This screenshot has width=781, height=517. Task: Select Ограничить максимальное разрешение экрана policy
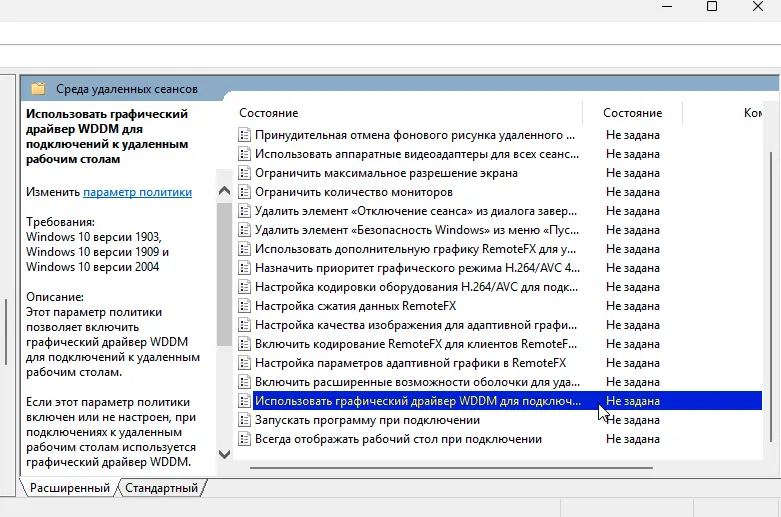pos(387,173)
